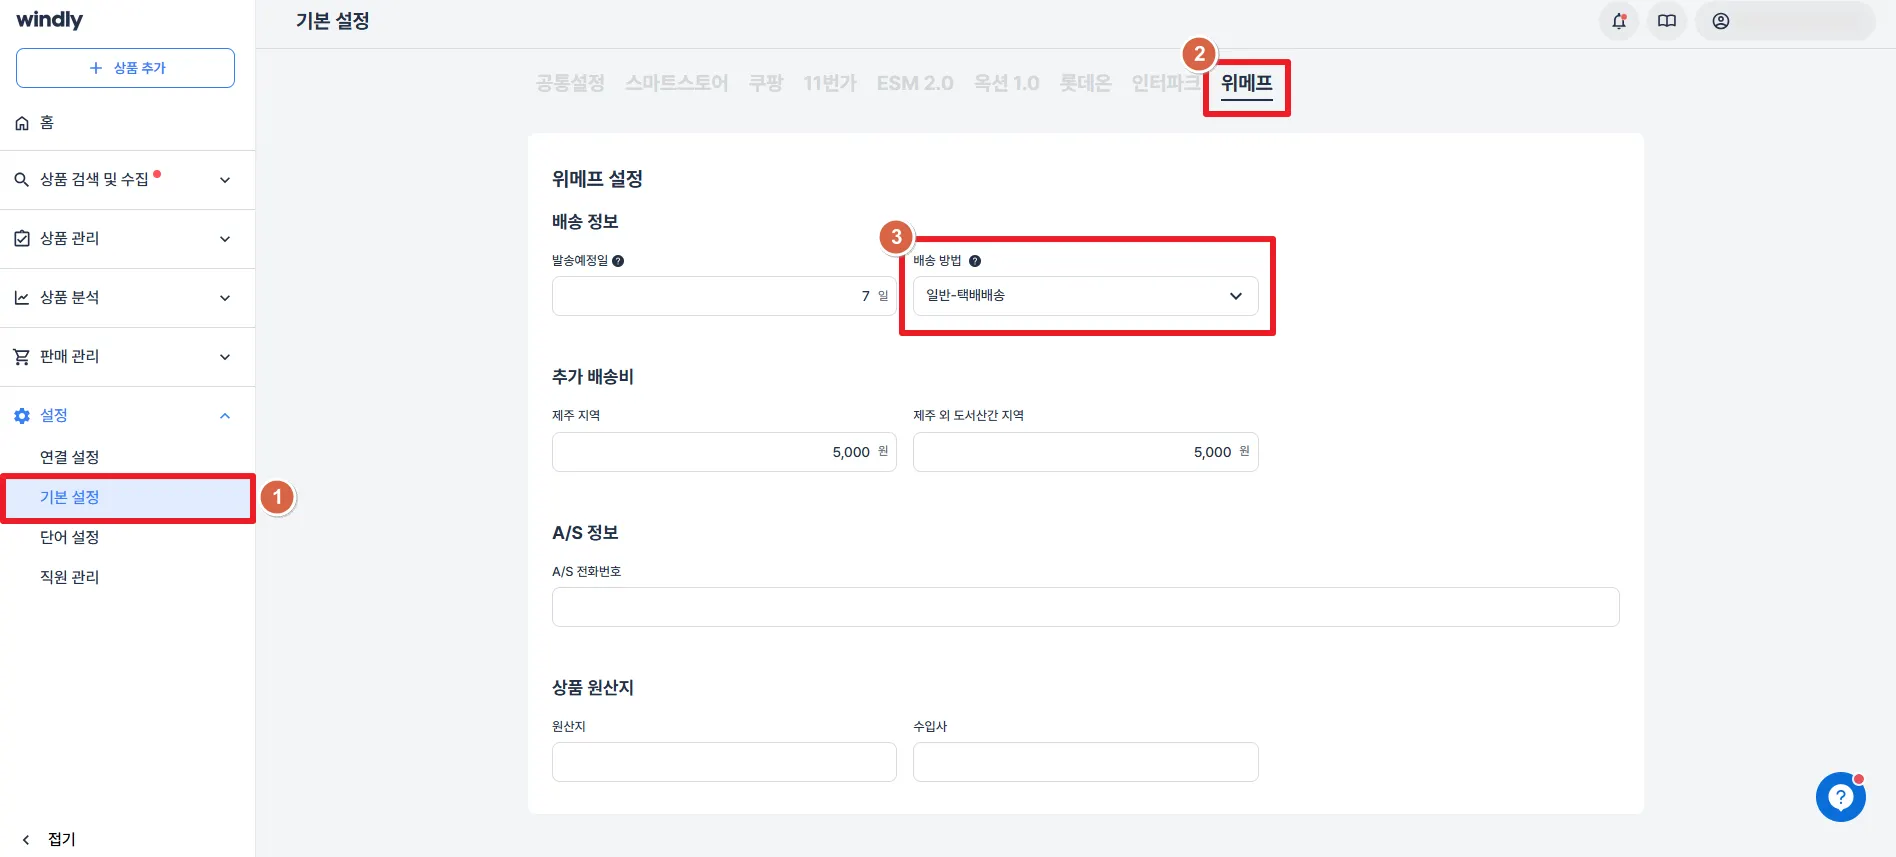
Task: Click the search magnifier icon beside 상품 검색 및 수집
Action: (21, 180)
